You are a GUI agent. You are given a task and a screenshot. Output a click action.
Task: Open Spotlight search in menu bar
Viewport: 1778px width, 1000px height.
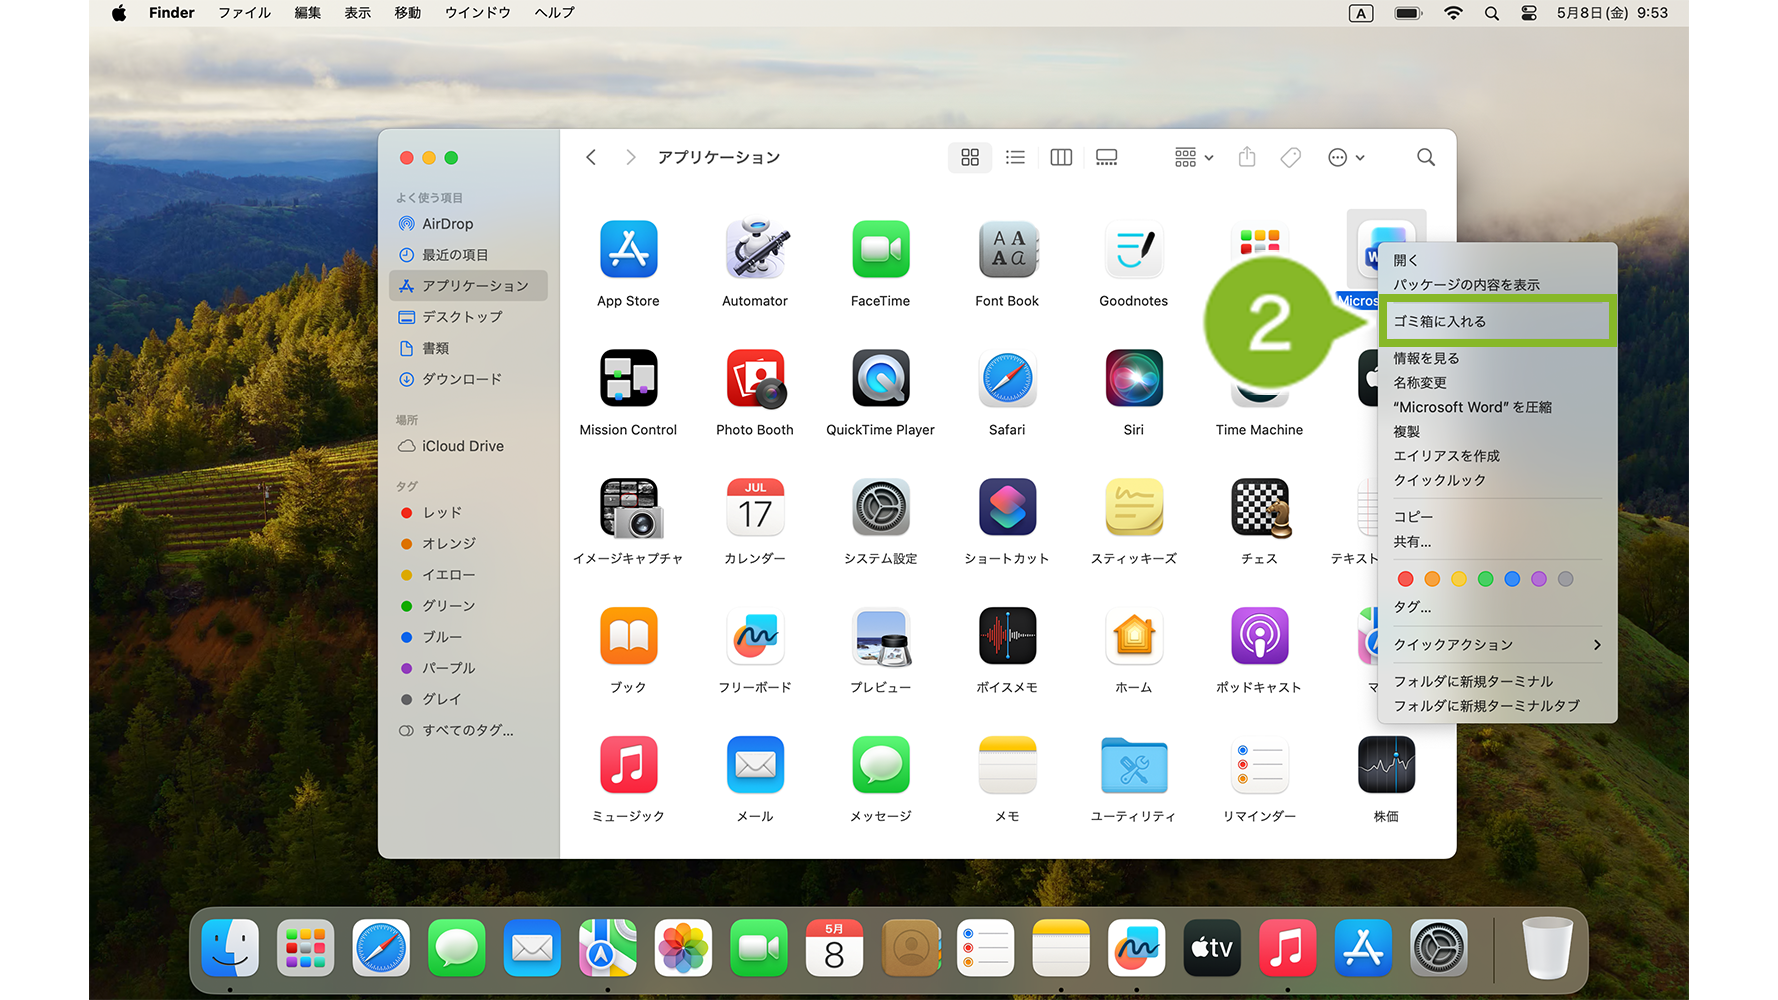pyautogui.click(x=1492, y=13)
